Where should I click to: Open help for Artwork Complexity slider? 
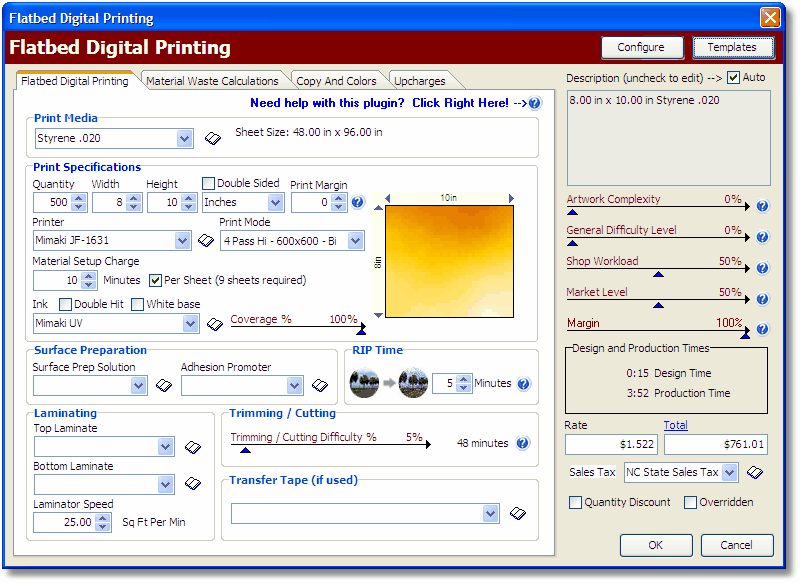(x=762, y=206)
